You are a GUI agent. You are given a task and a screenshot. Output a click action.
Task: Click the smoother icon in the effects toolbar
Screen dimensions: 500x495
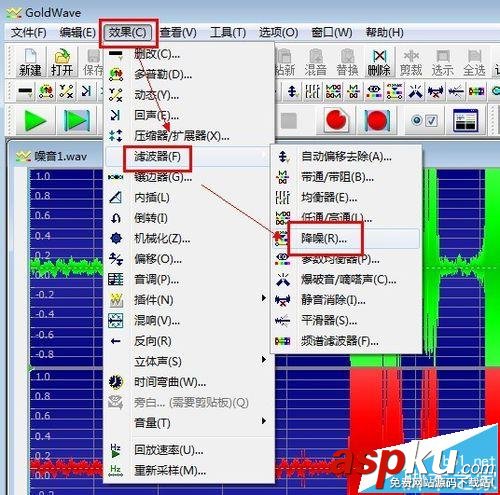[x=456, y=91]
